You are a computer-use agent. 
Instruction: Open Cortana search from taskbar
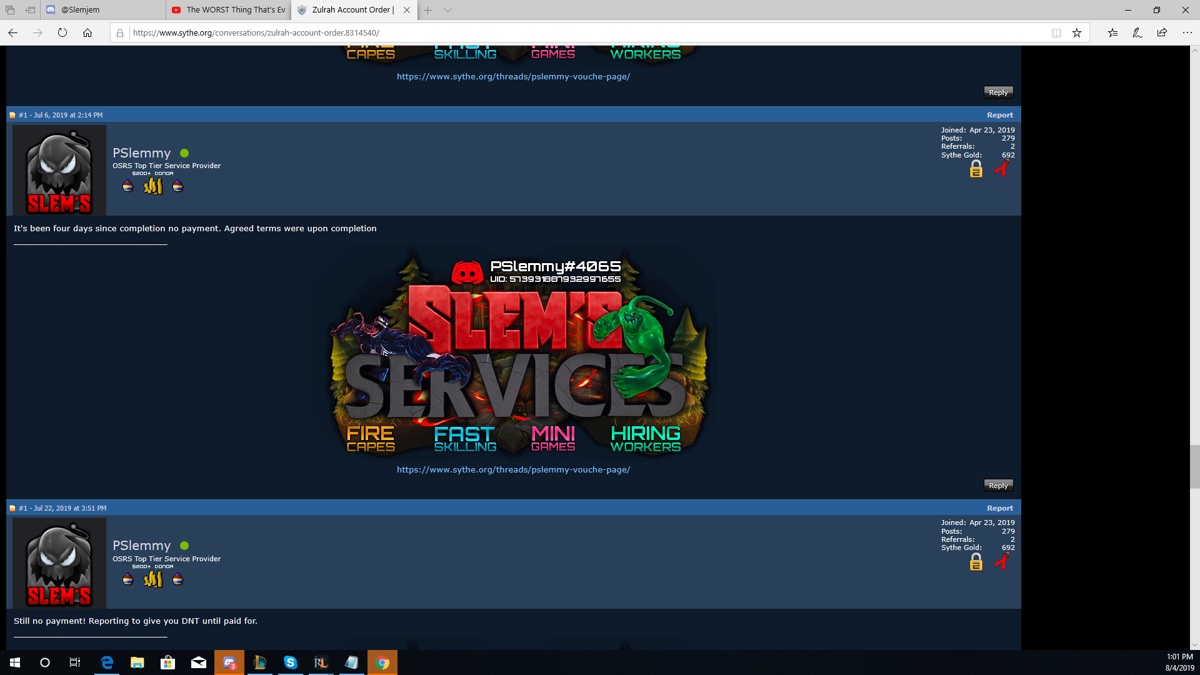coord(45,662)
